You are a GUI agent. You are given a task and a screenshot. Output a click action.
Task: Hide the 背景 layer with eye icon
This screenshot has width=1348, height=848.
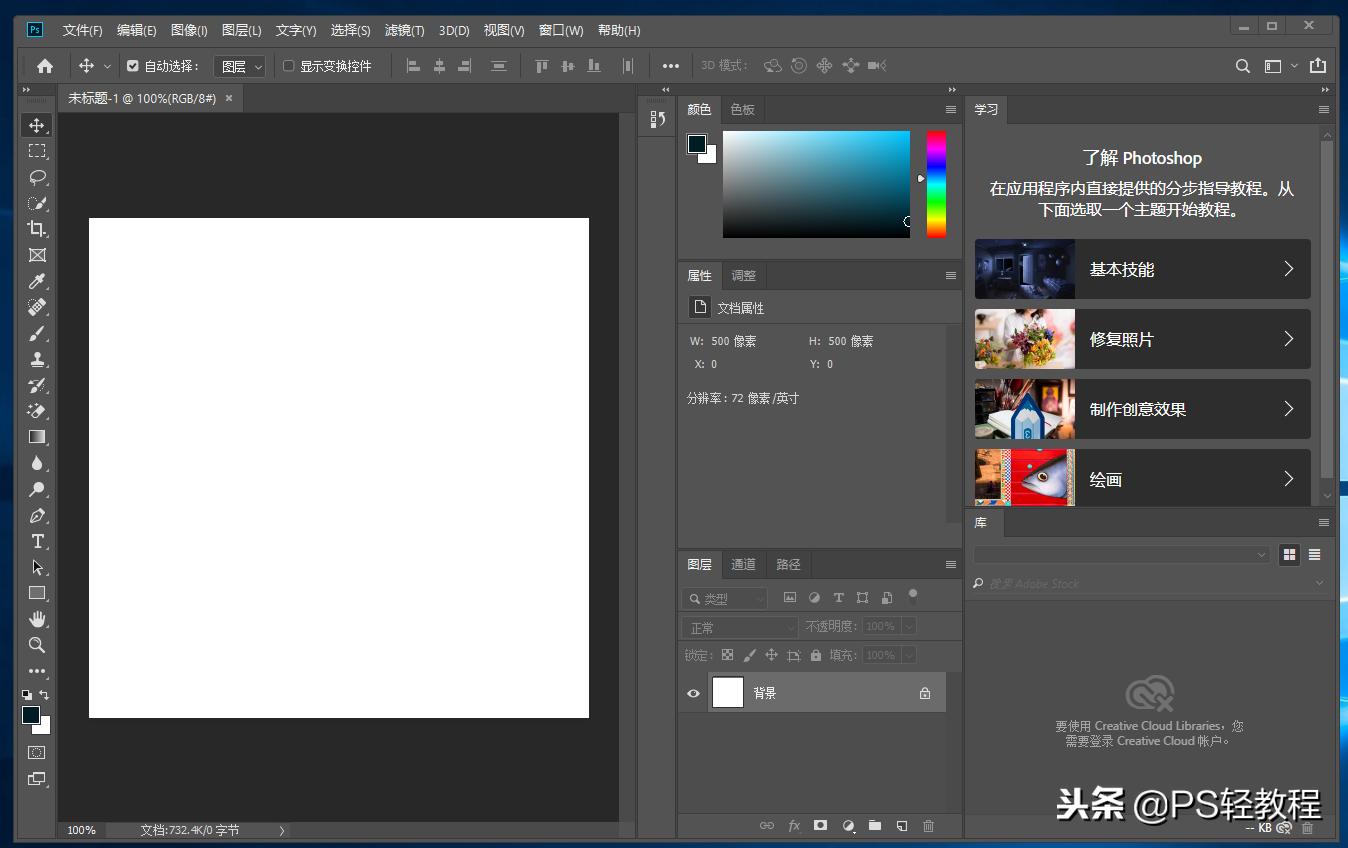click(x=693, y=693)
